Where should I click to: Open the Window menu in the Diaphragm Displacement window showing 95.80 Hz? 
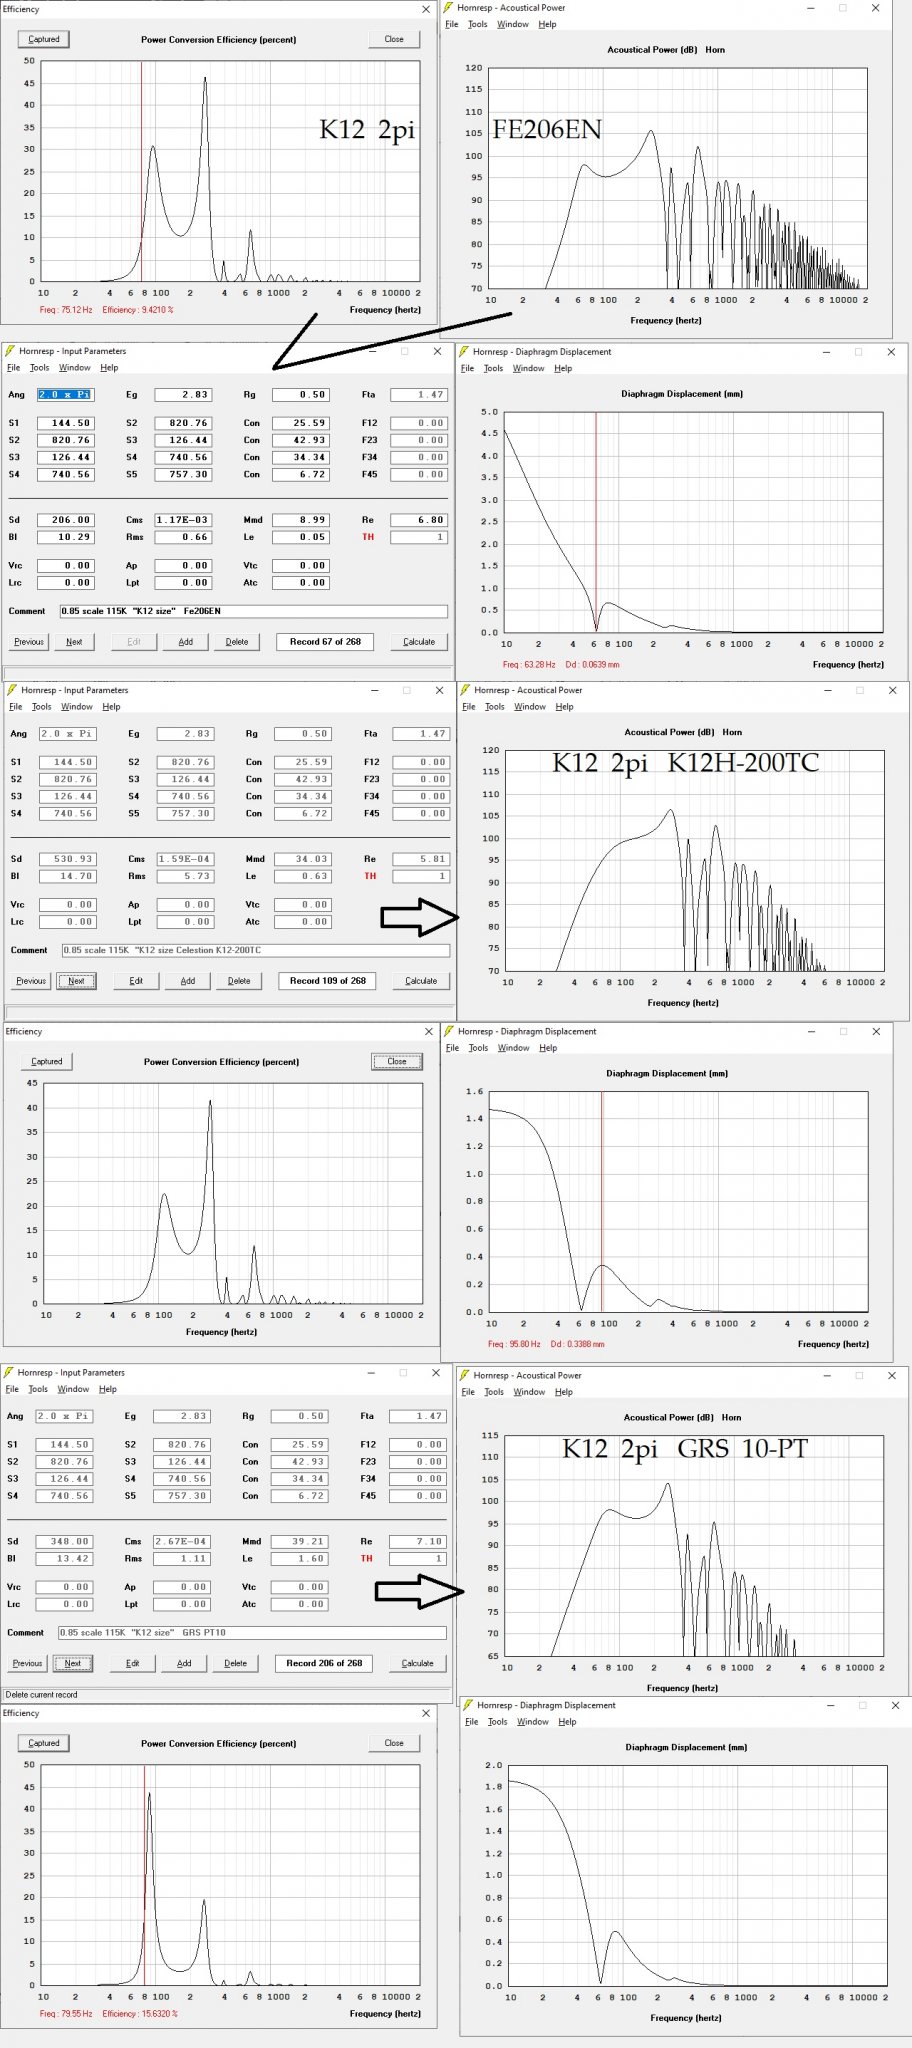coord(514,1047)
